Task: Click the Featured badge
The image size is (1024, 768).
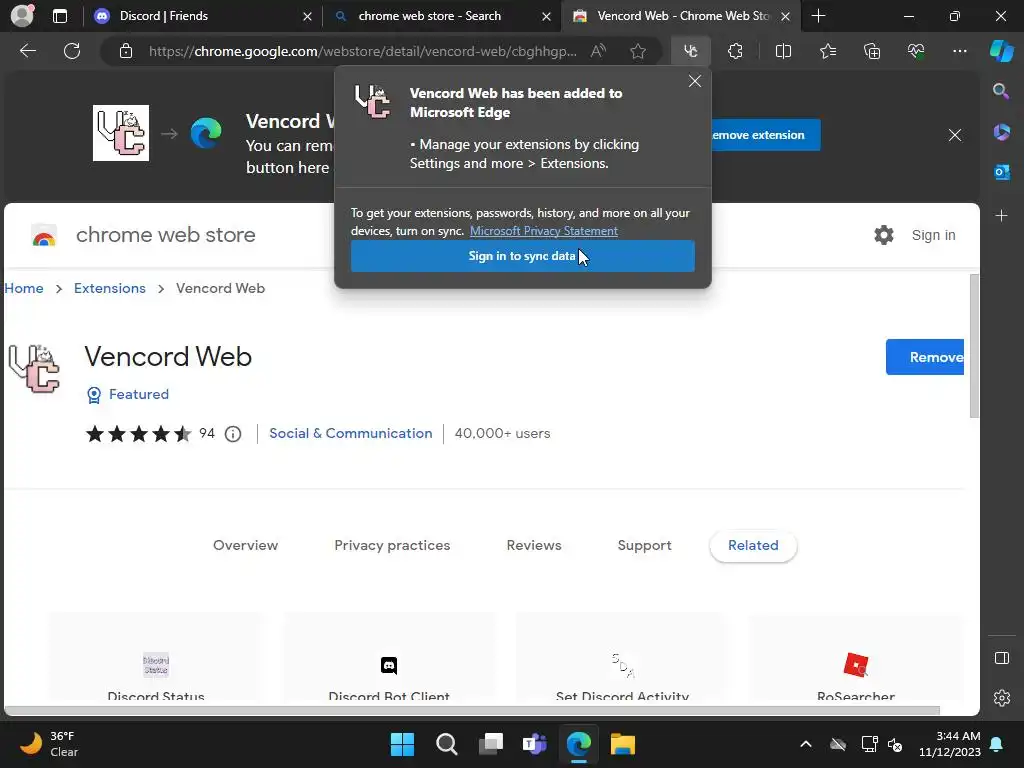Action: pos(128,394)
